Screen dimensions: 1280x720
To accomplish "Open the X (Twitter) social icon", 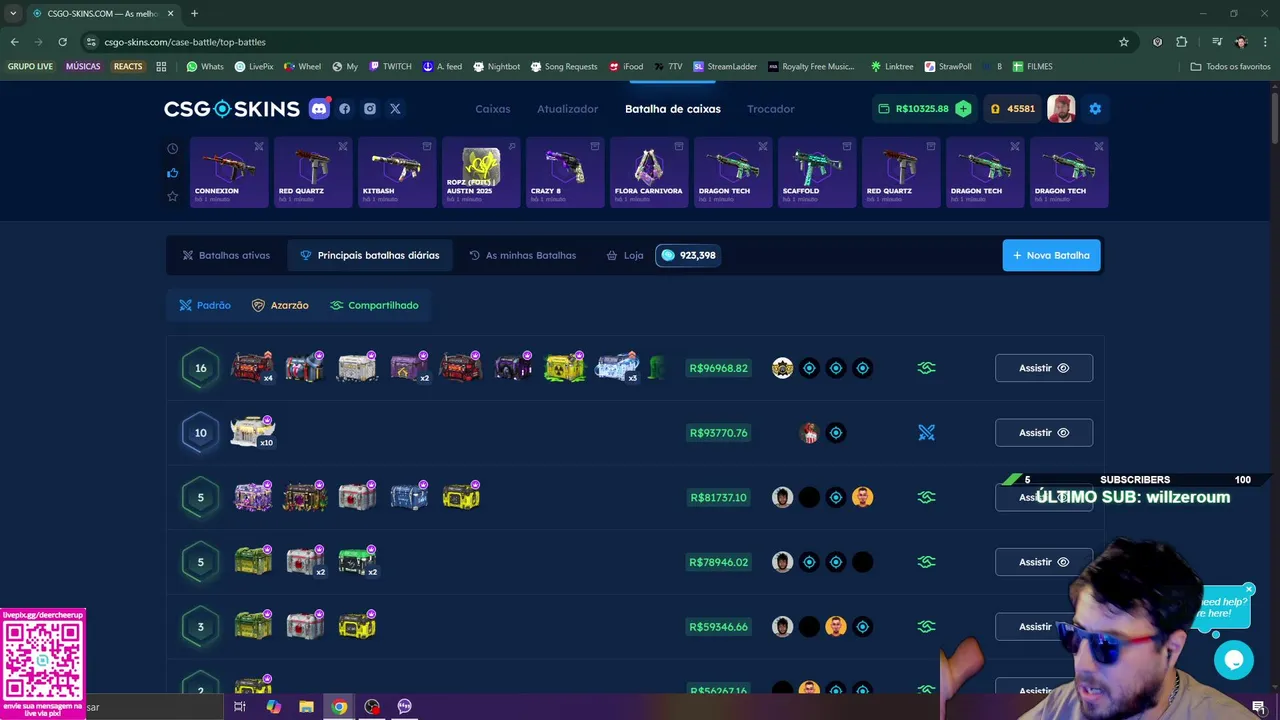I will (395, 109).
